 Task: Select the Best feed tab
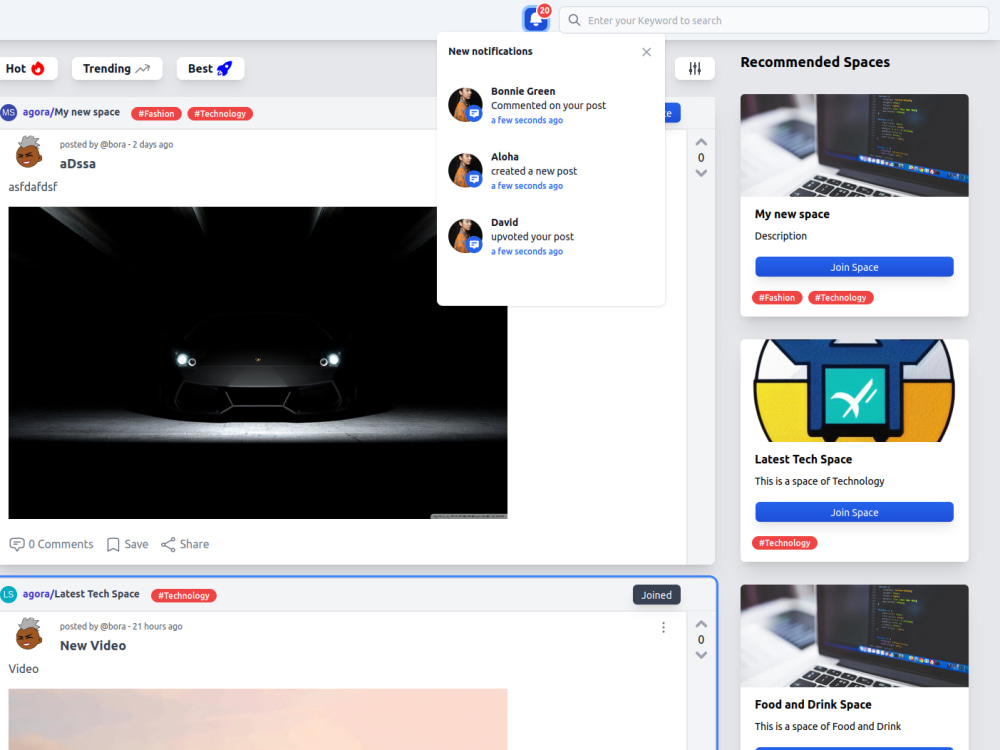[x=210, y=69]
